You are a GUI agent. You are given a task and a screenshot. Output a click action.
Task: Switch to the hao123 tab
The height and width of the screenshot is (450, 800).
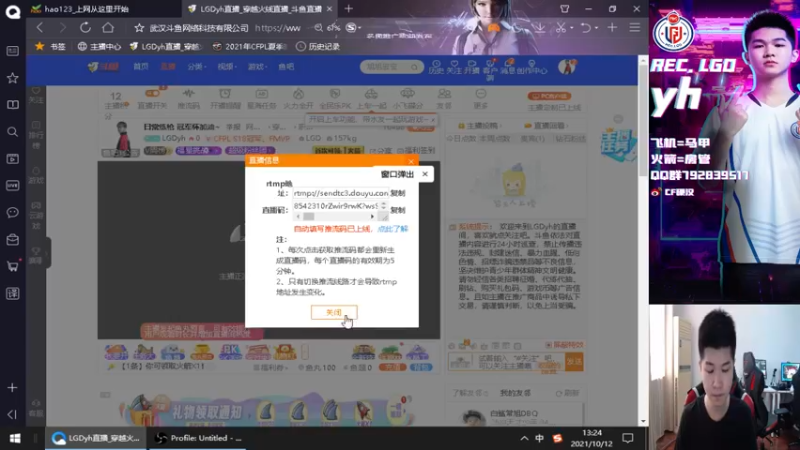pos(104,9)
